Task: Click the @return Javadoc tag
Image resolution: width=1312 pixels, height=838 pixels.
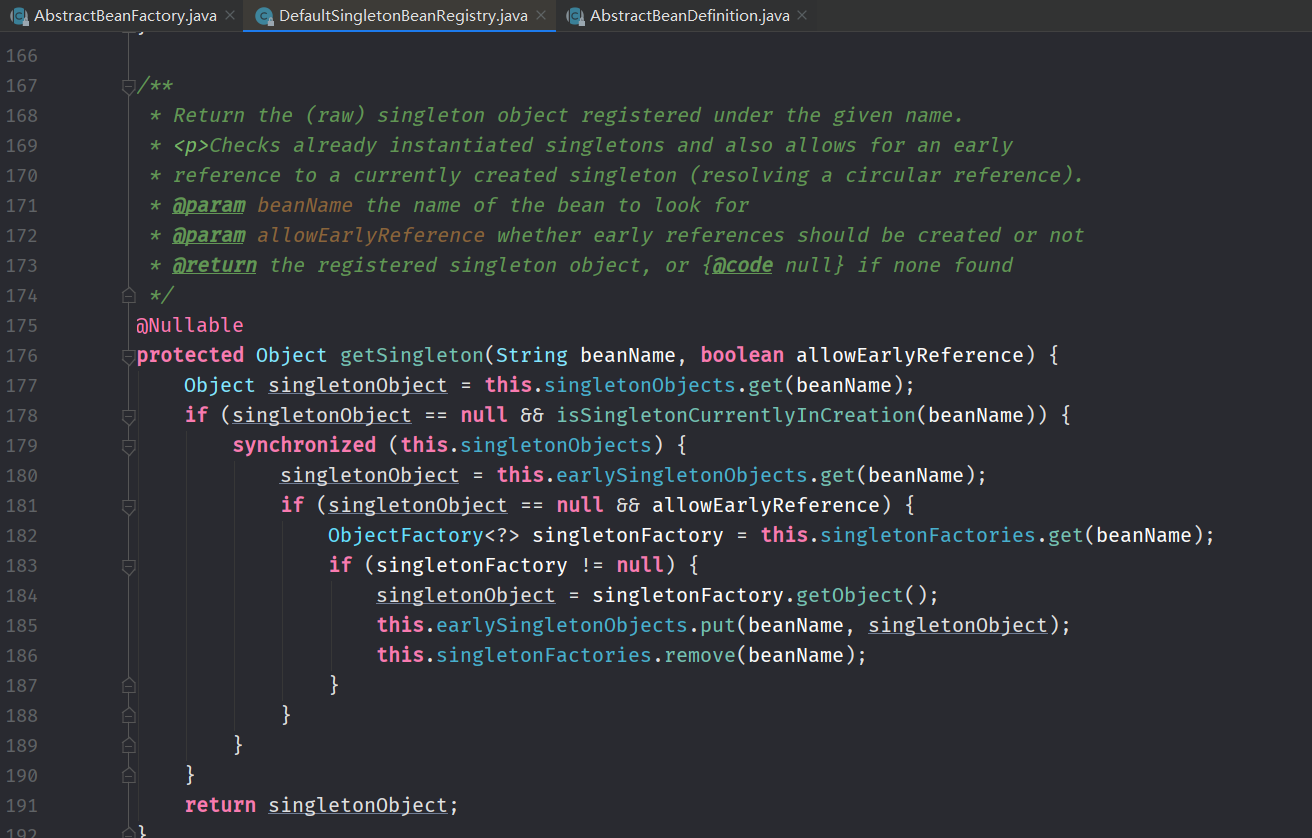Action: [x=214, y=265]
